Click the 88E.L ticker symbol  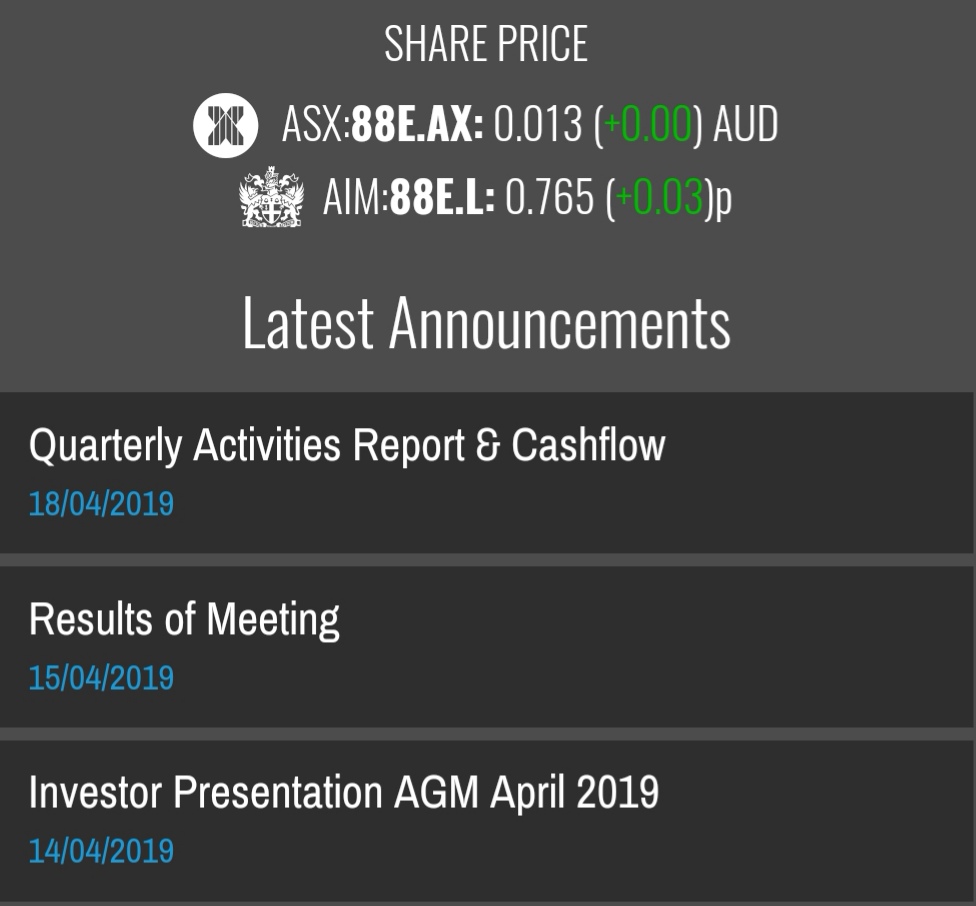442,199
